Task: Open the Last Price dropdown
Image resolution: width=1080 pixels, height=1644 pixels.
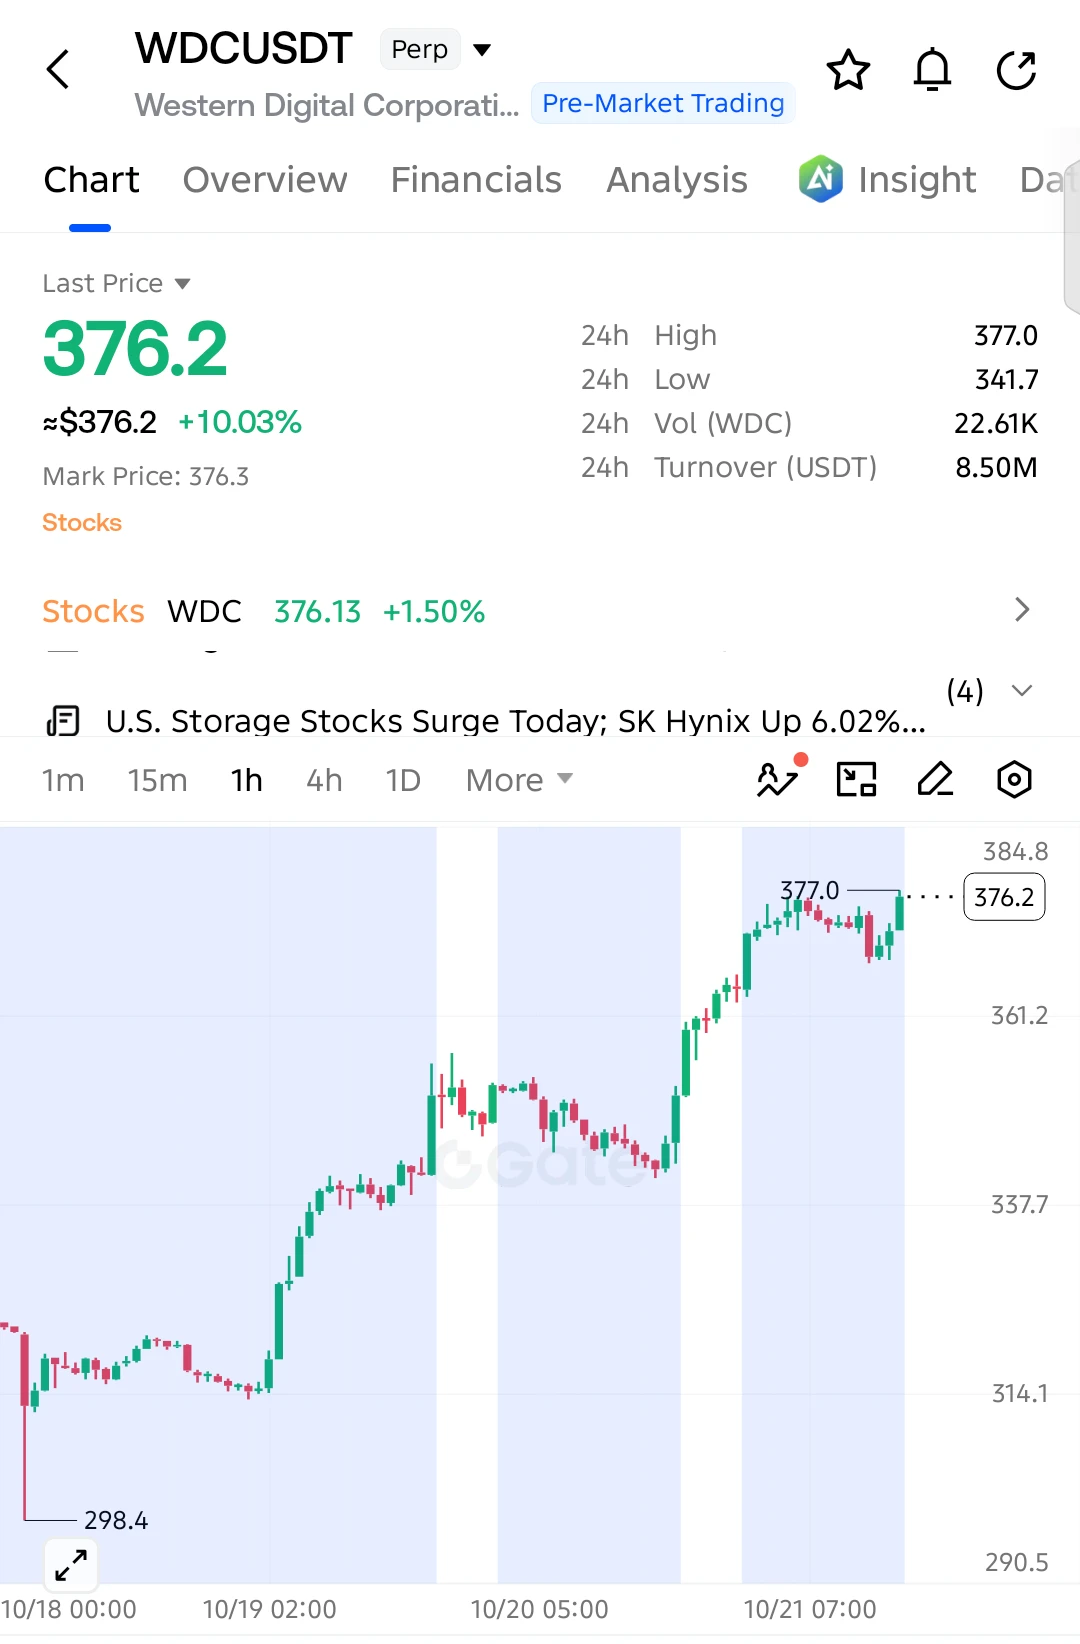Action: (x=116, y=283)
